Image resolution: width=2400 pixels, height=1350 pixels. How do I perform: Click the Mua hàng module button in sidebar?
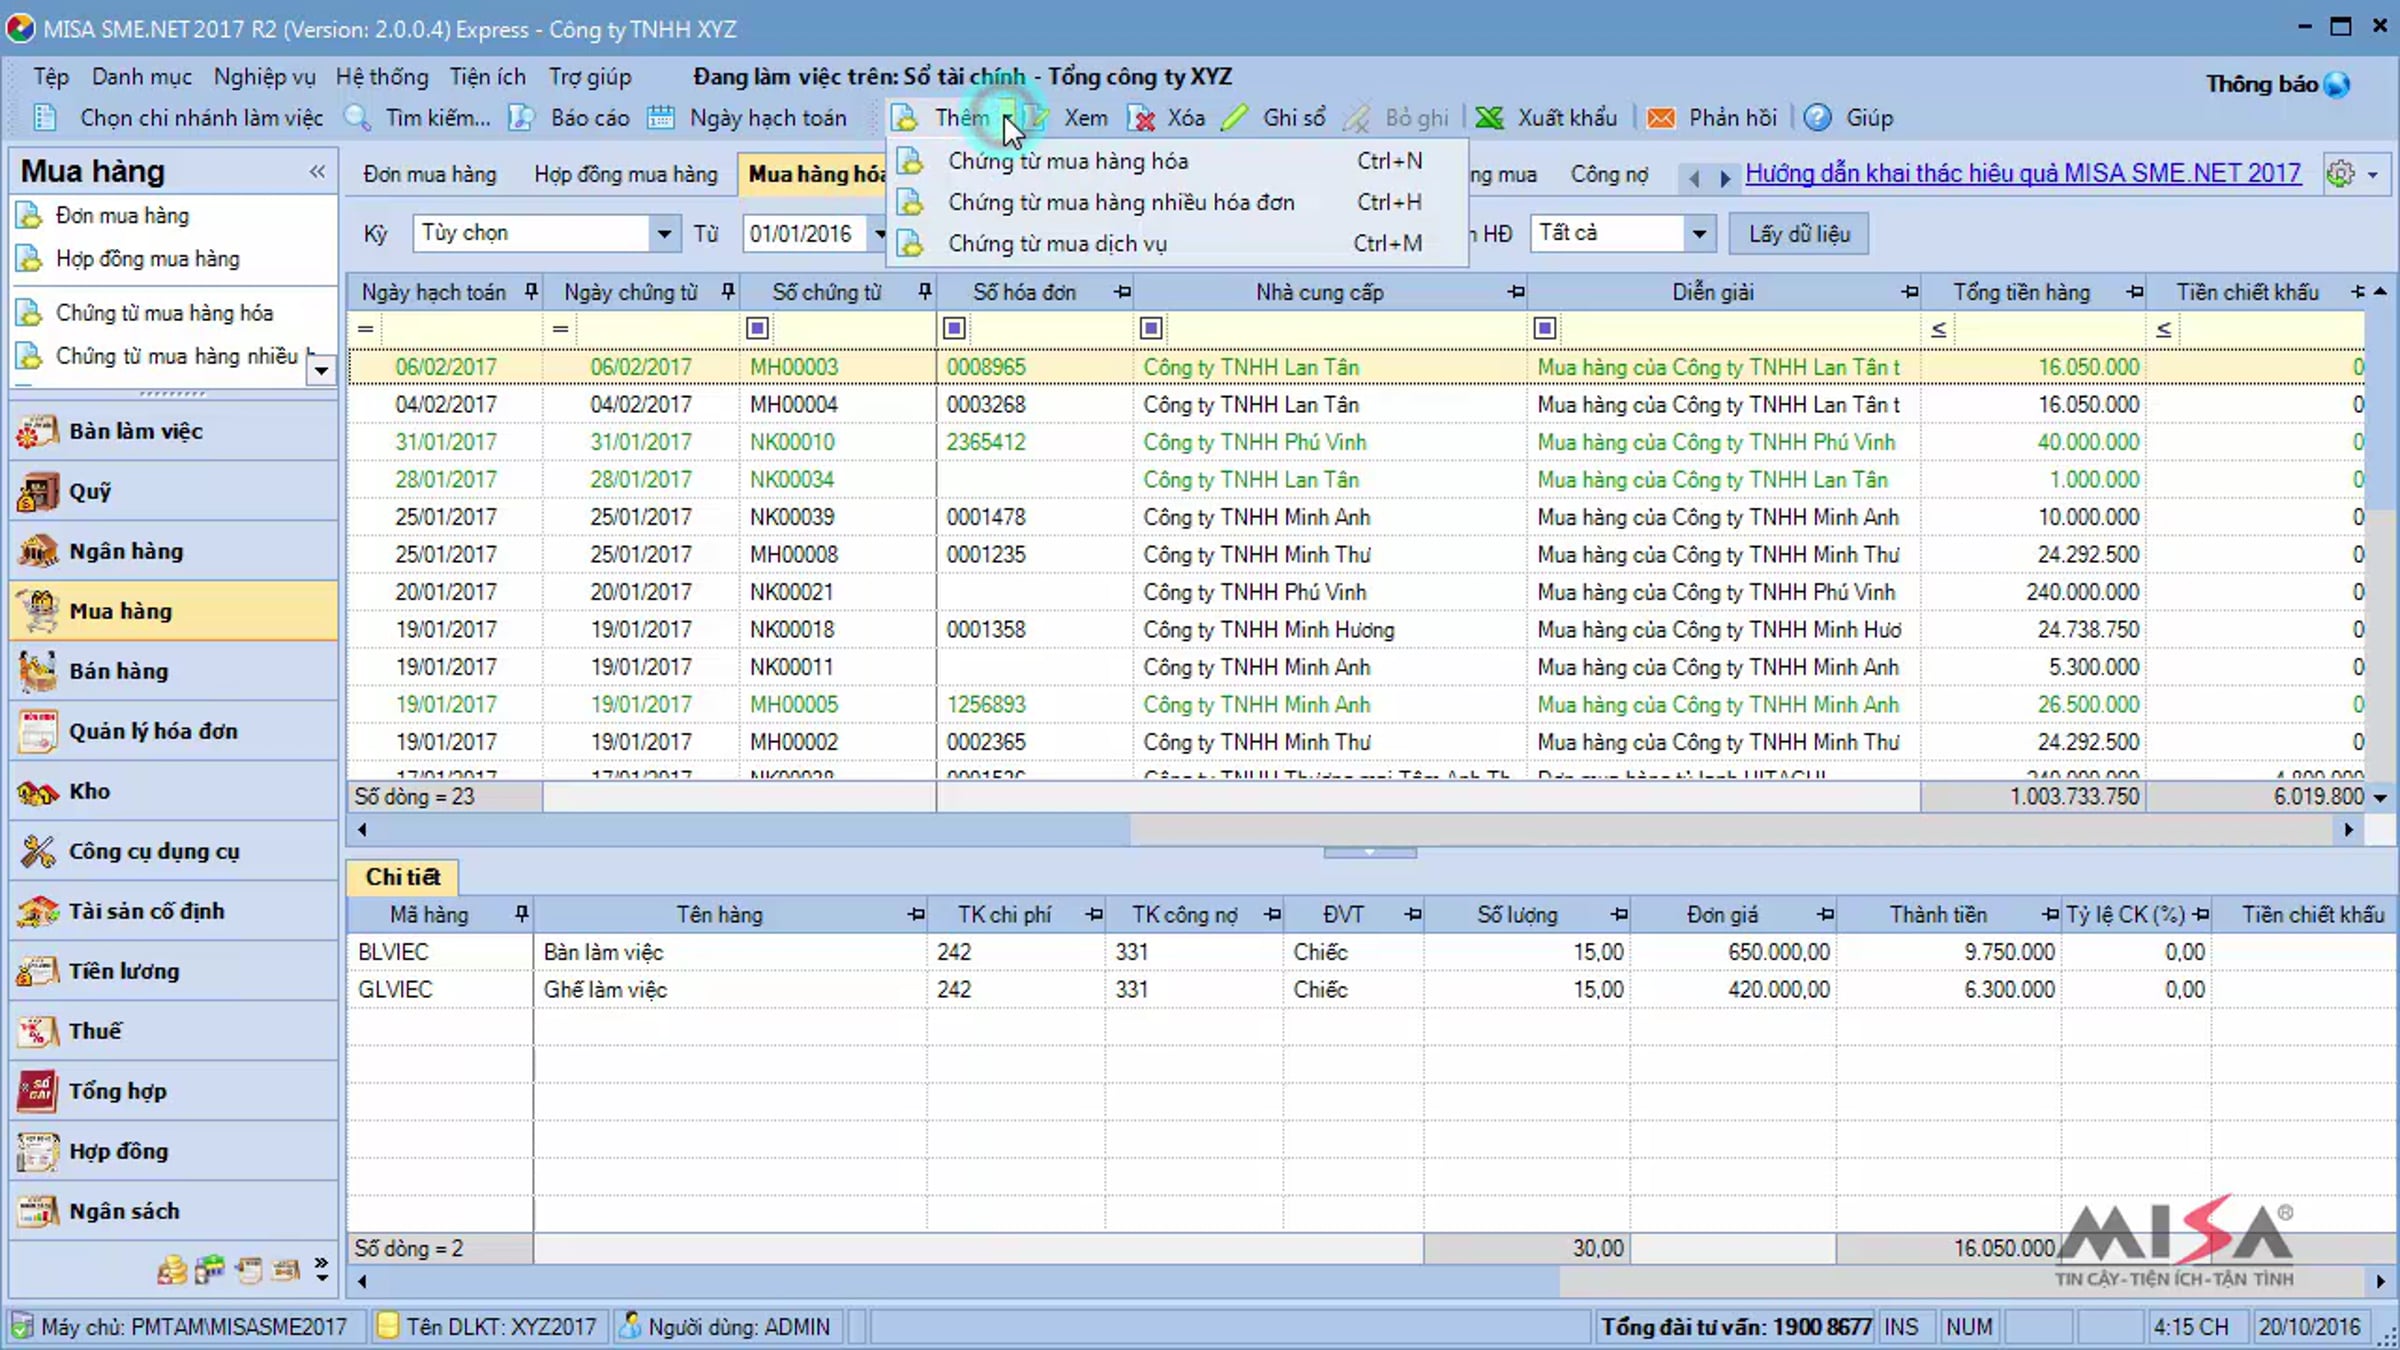click(x=174, y=611)
